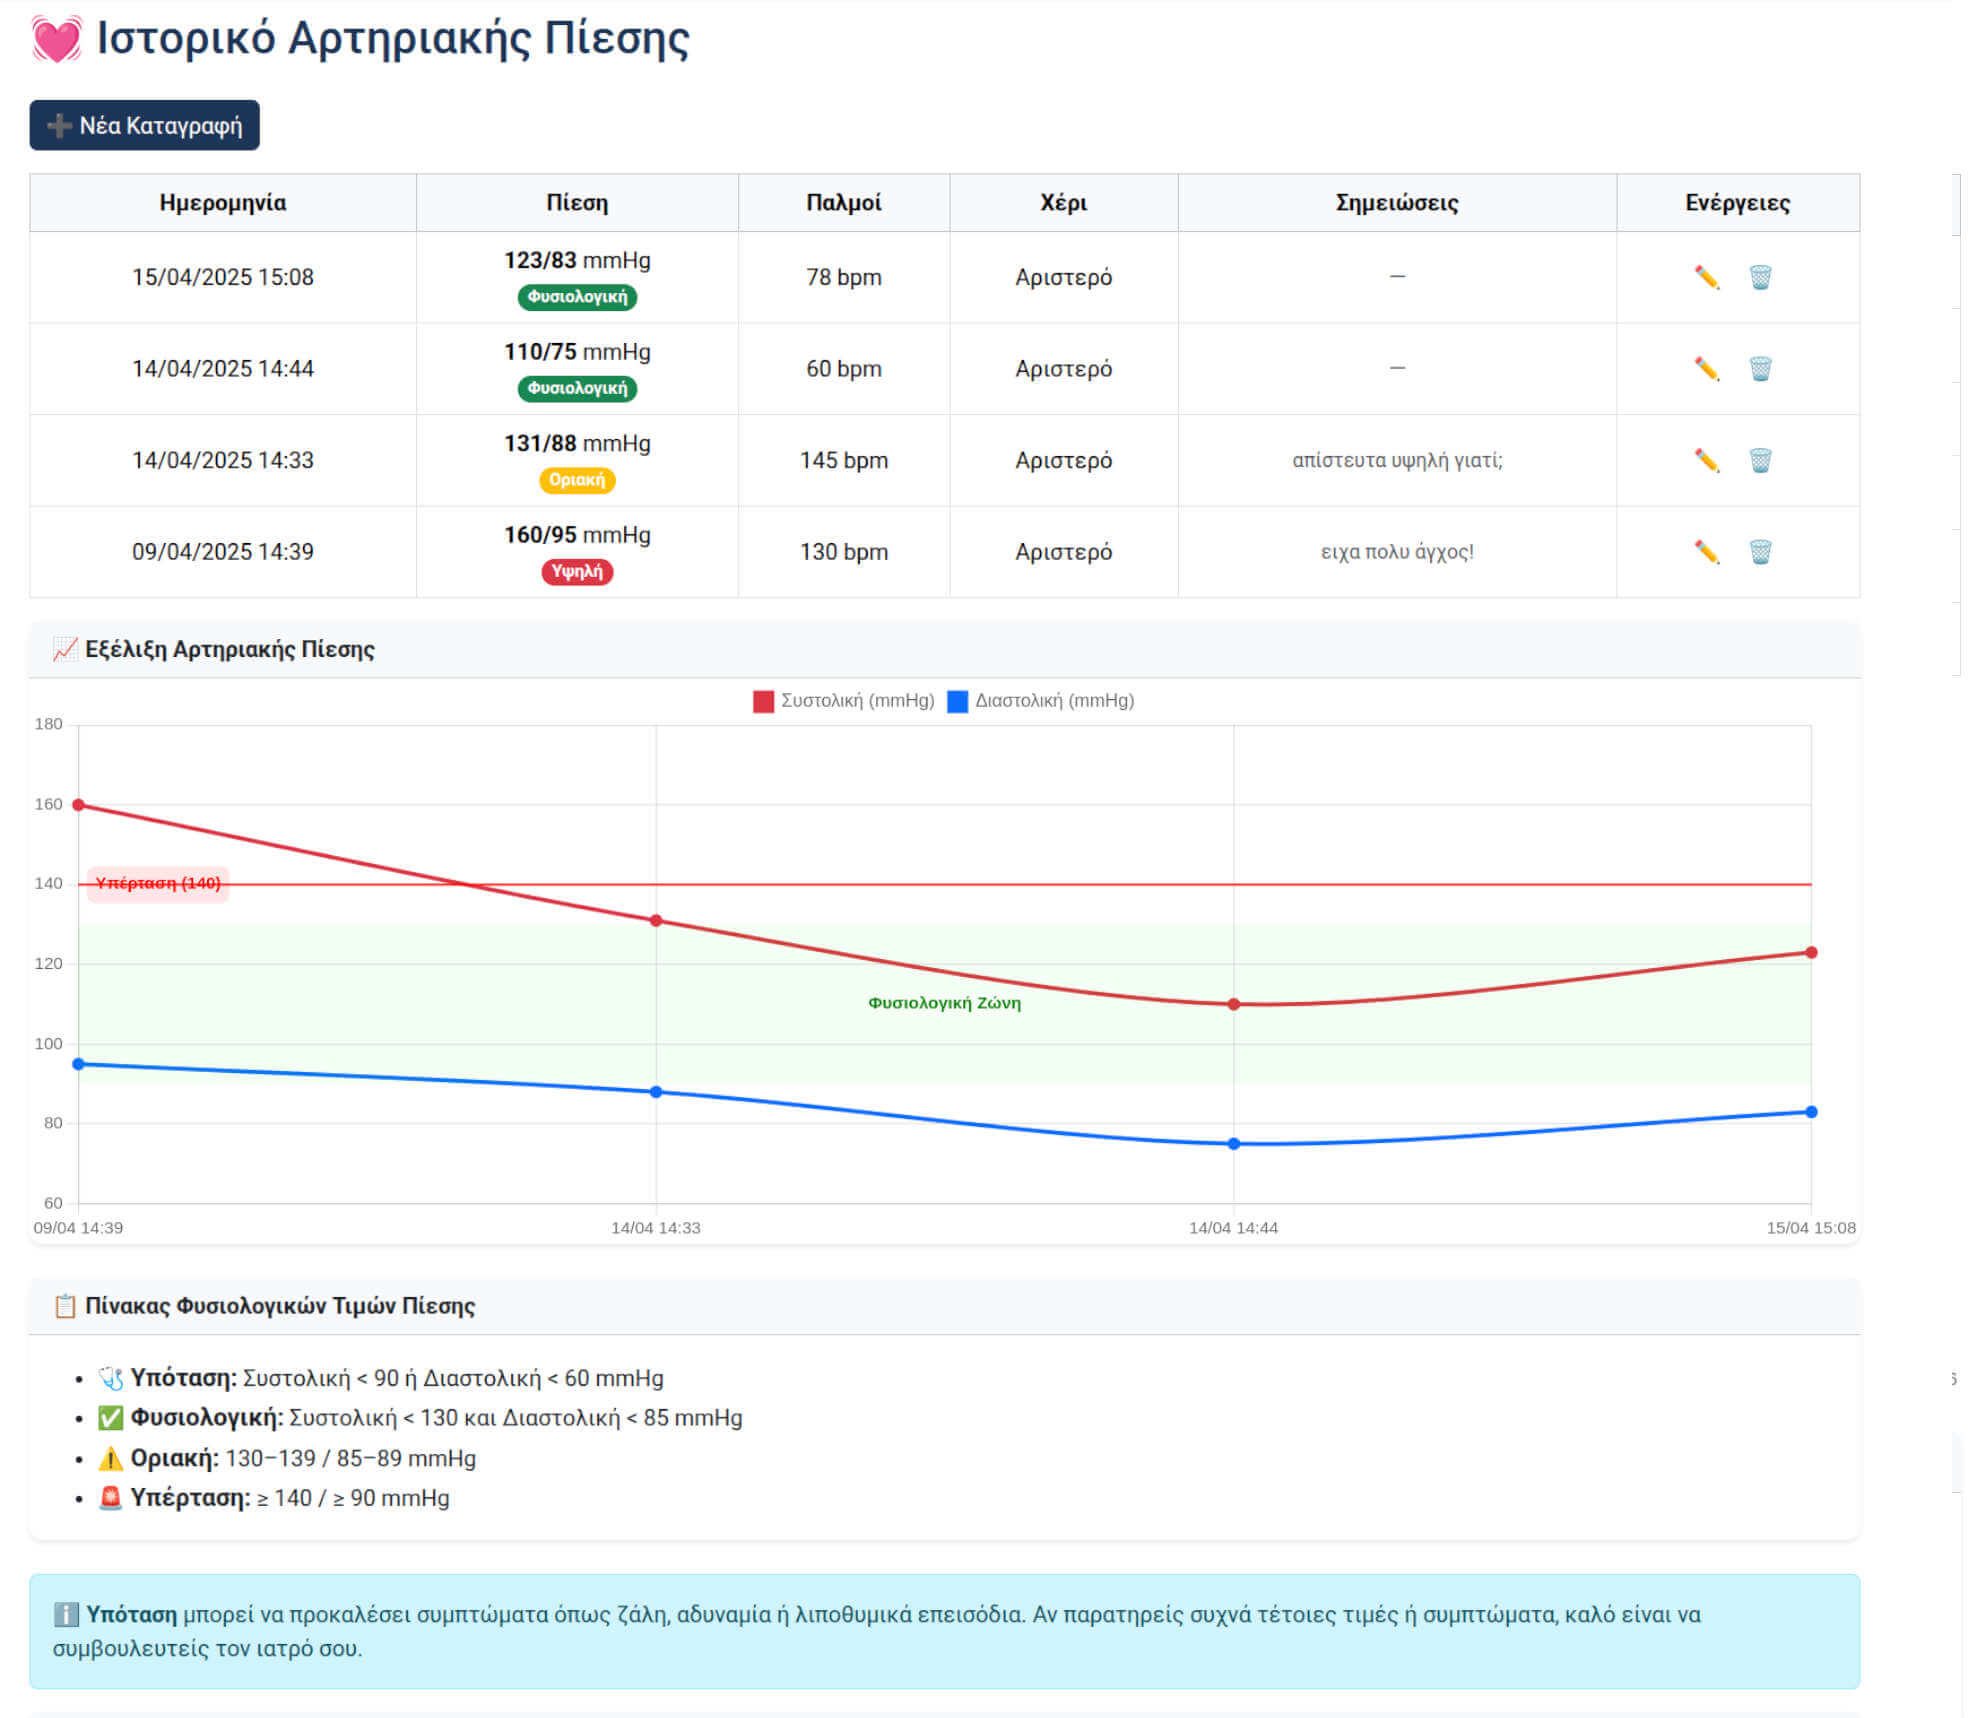The height and width of the screenshot is (1718, 1969).
Task: Edit the 110/75 mmHg entry
Action: tap(1706, 369)
